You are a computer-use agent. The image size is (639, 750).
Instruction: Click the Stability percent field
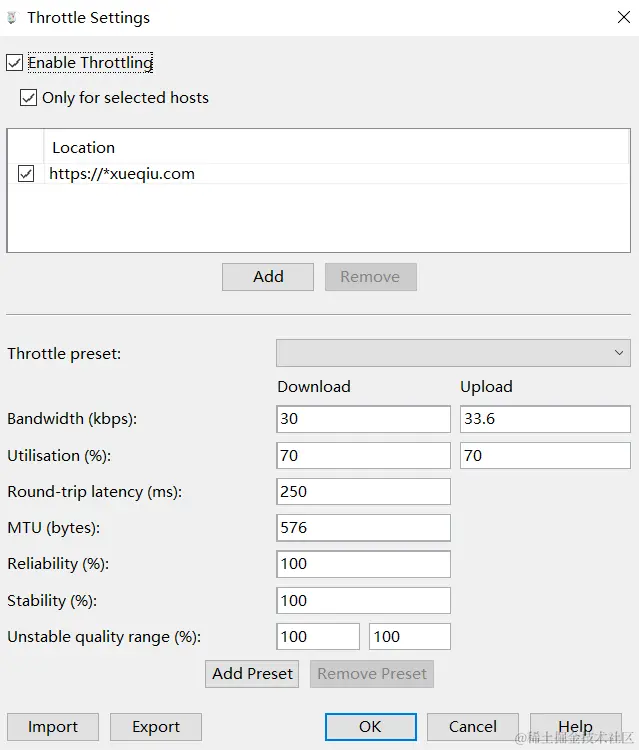[363, 600]
